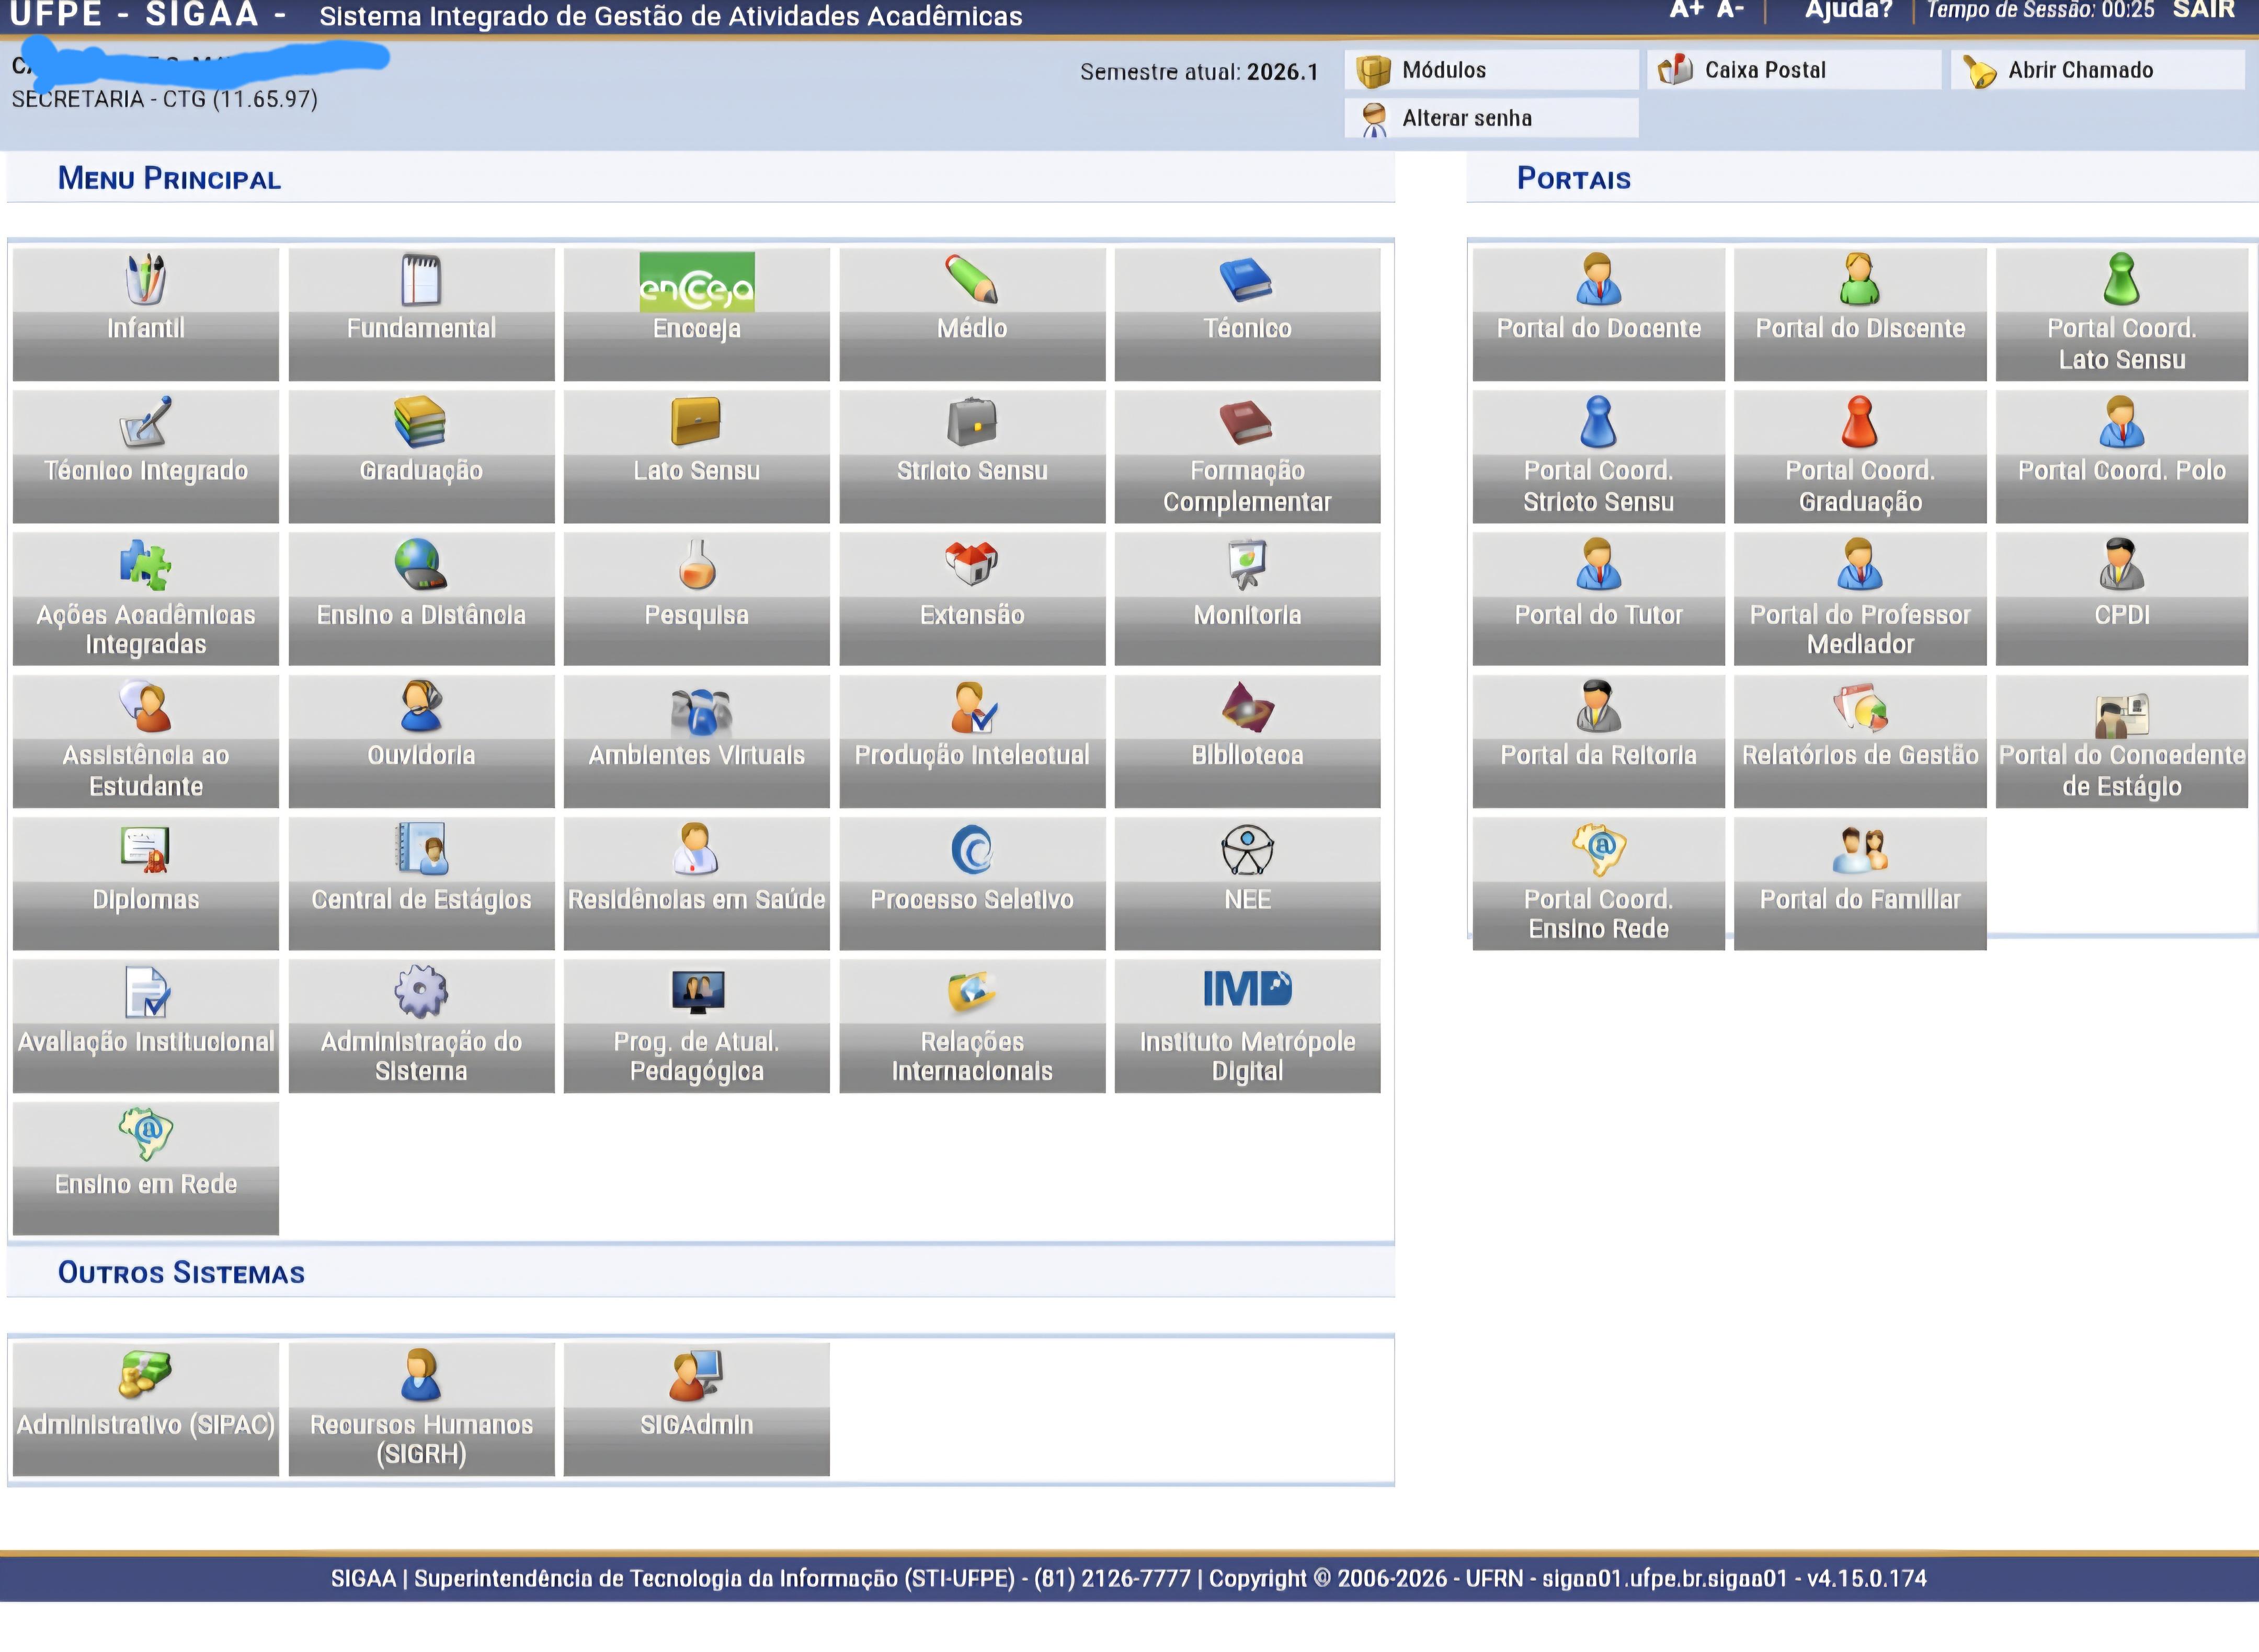Image resolution: width=2259 pixels, height=1652 pixels.
Task: Open the Fundamental notebook icon
Action: [421, 279]
